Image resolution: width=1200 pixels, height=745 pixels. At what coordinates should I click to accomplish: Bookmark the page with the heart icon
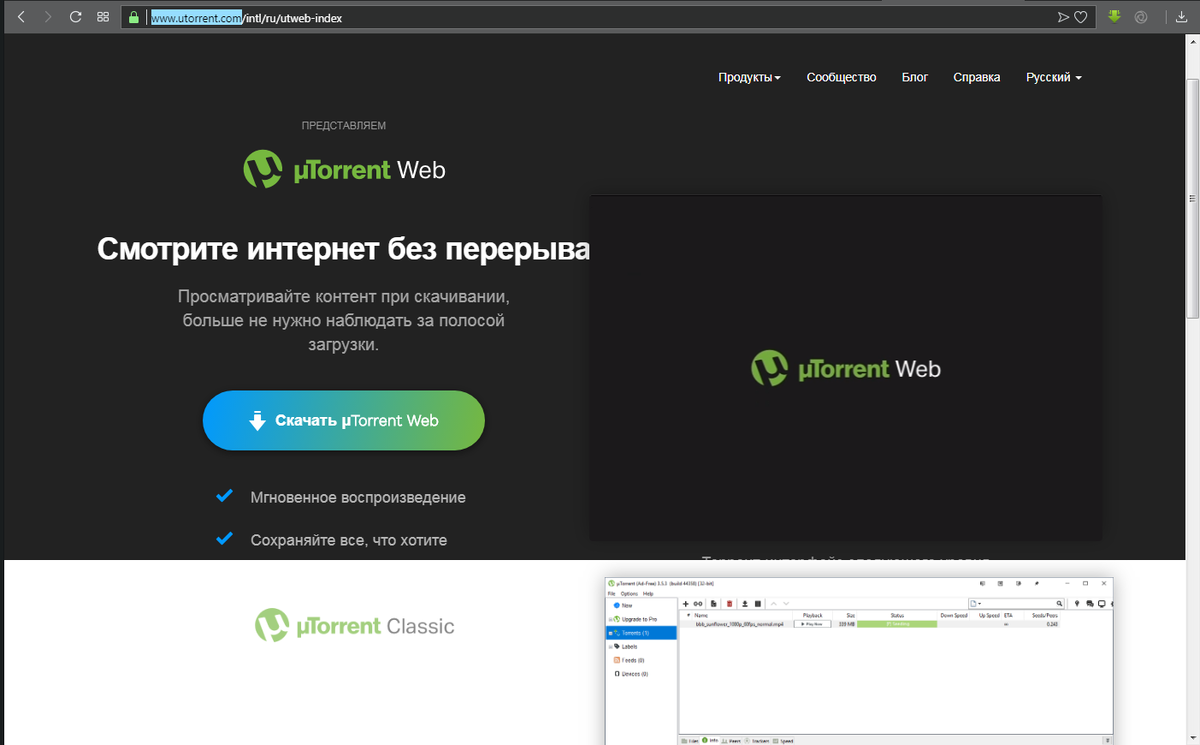click(1080, 17)
